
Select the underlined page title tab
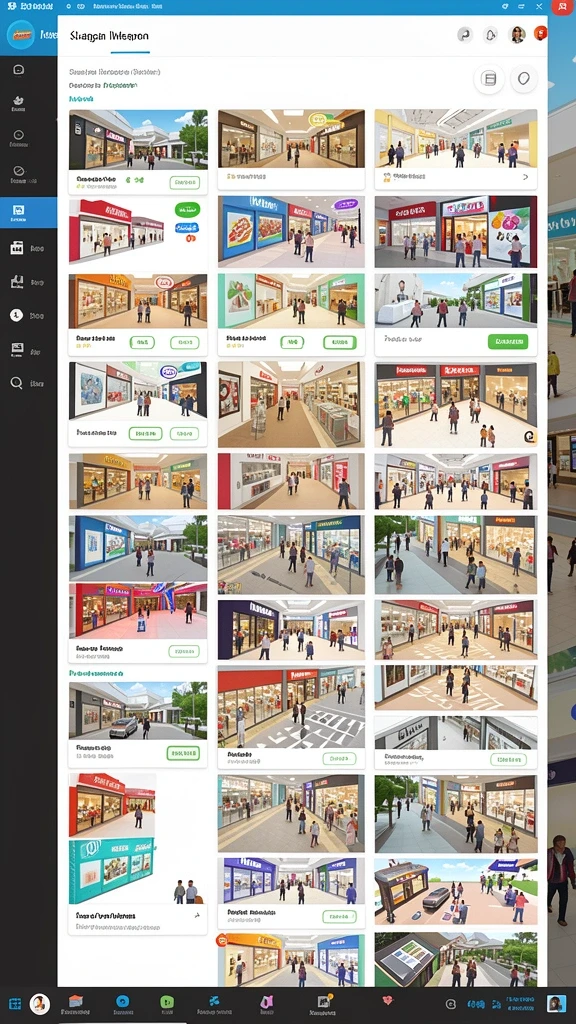pyautogui.click(x=109, y=37)
